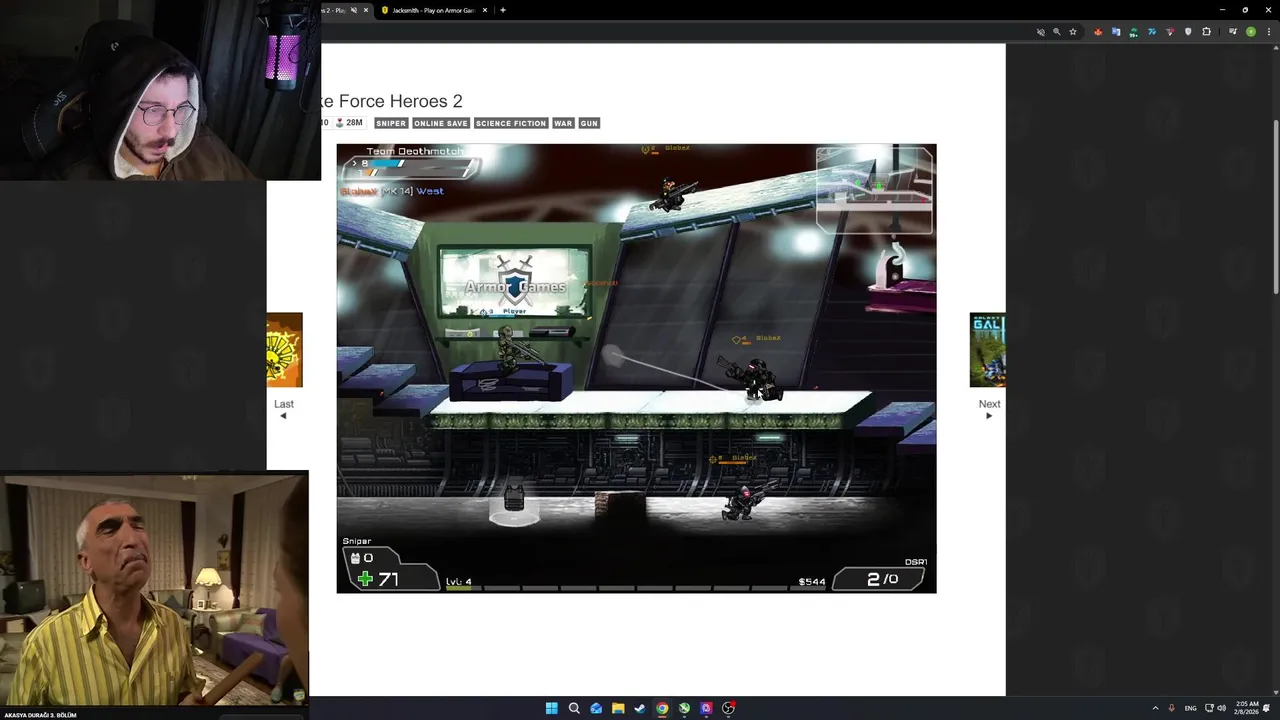Click the game minimap
This screenshot has height=720, width=1280.
[875, 190]
